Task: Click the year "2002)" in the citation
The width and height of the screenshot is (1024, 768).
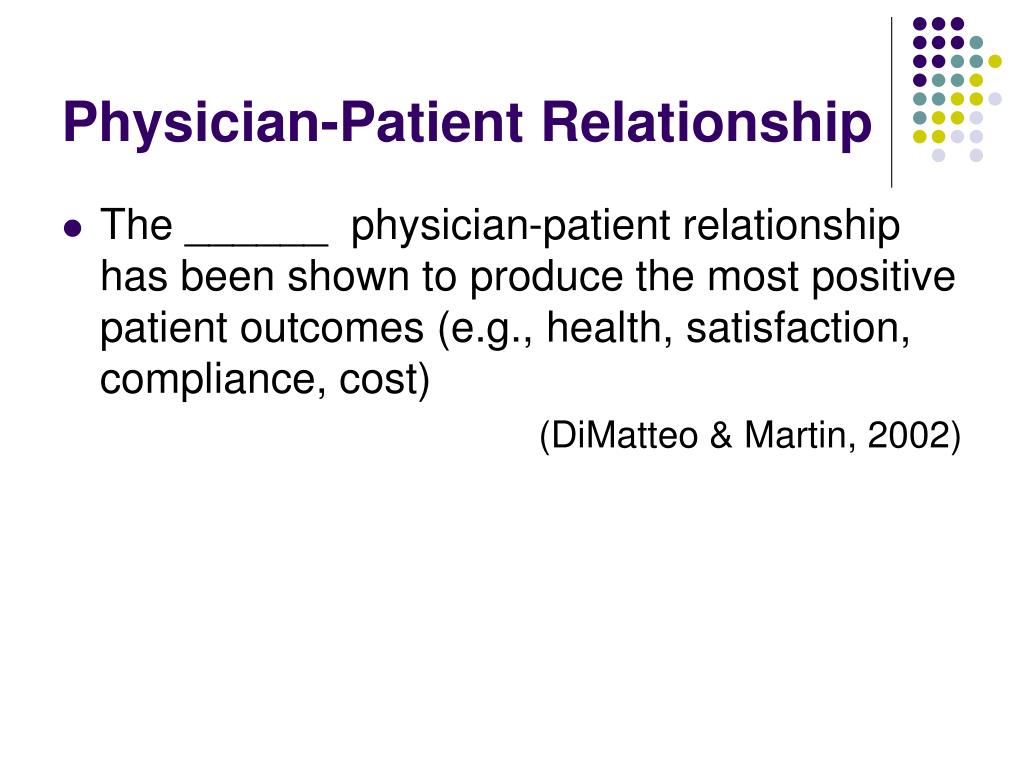Action: coord(914,435)
